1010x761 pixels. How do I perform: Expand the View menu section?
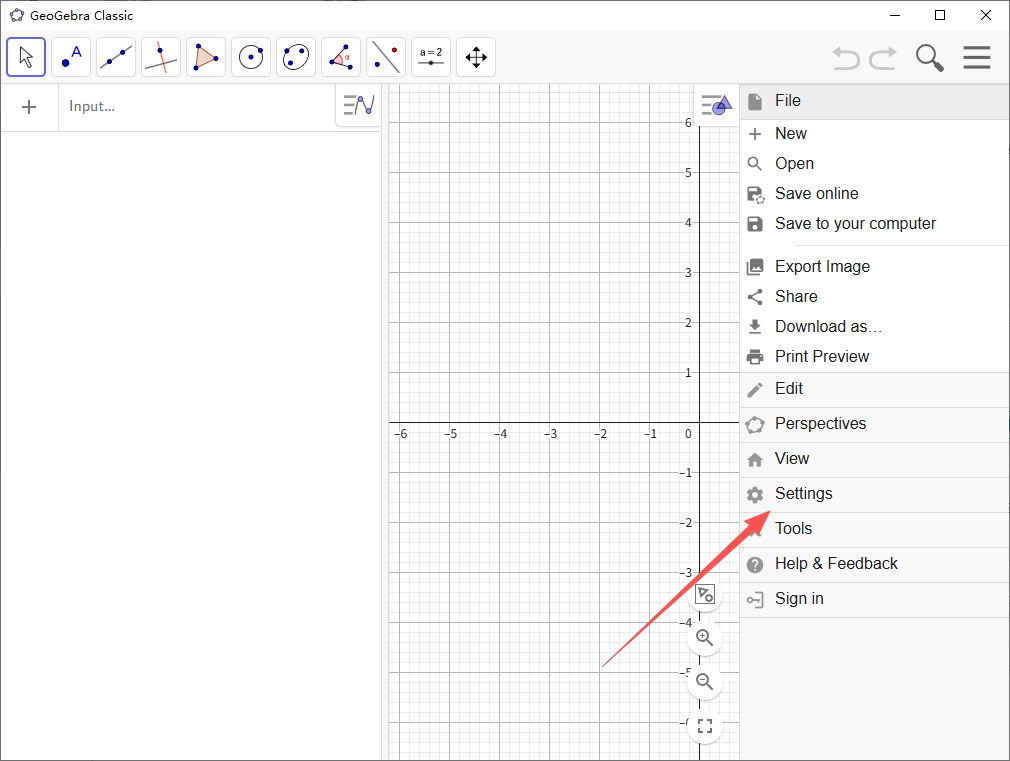point(875,459)
